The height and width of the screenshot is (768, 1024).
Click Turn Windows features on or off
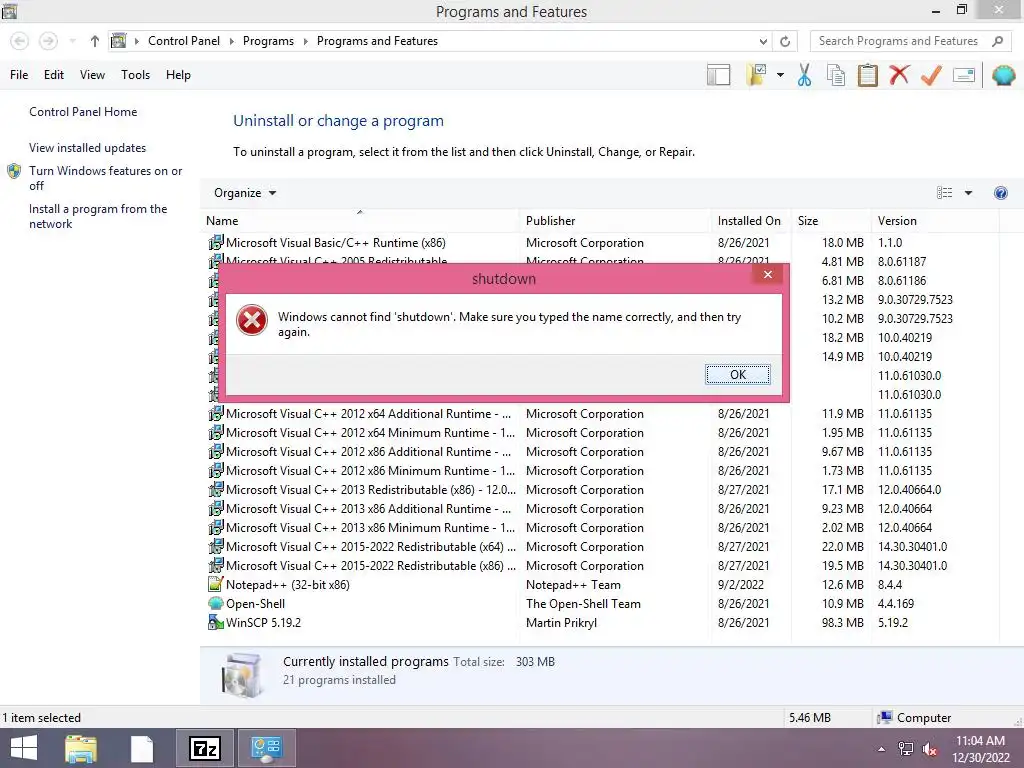tap(105, 178)
